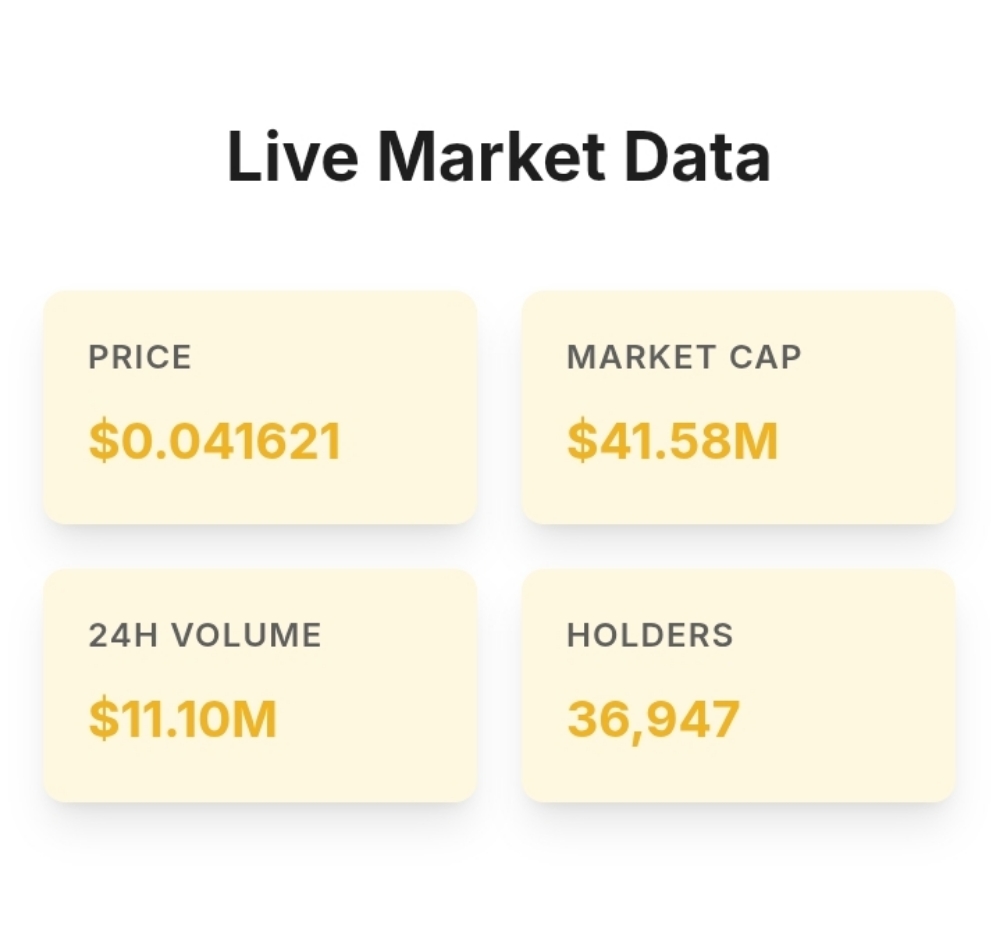Select the Price card
1000x926 pixels.
(260, 407)
